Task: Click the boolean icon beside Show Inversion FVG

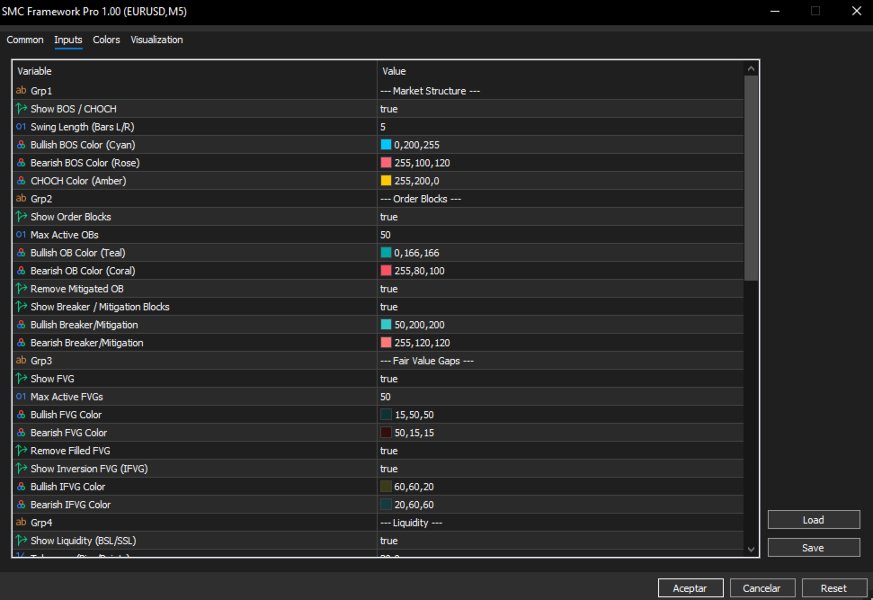Action: [21, 468]
